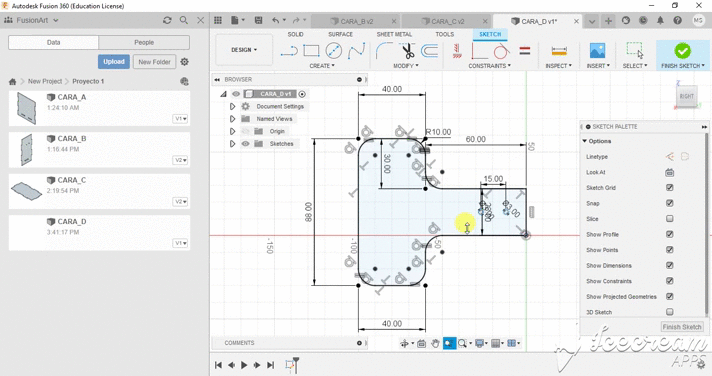Search in the data panel
This screenshot has height=376, width=712.
[183, 20]
